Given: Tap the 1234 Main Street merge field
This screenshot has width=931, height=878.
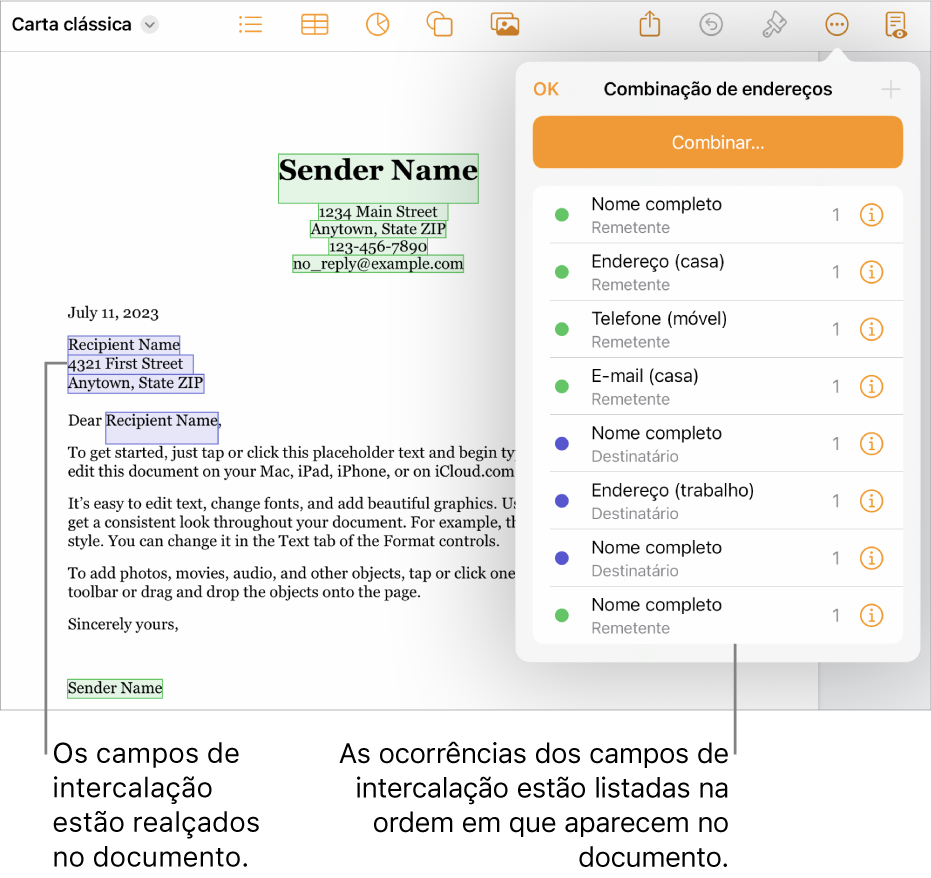Looking at the screenshot, I should [383, 212].
